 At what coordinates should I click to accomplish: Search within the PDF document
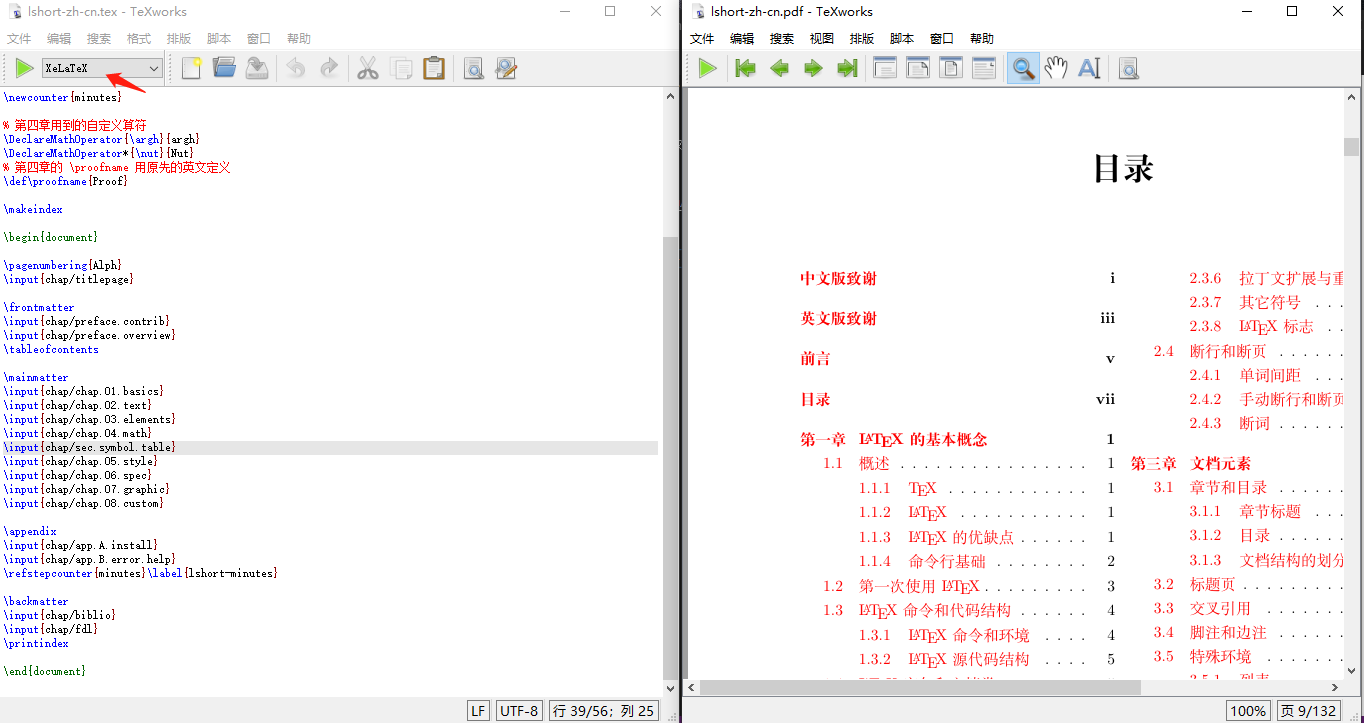pos(1129,68)
